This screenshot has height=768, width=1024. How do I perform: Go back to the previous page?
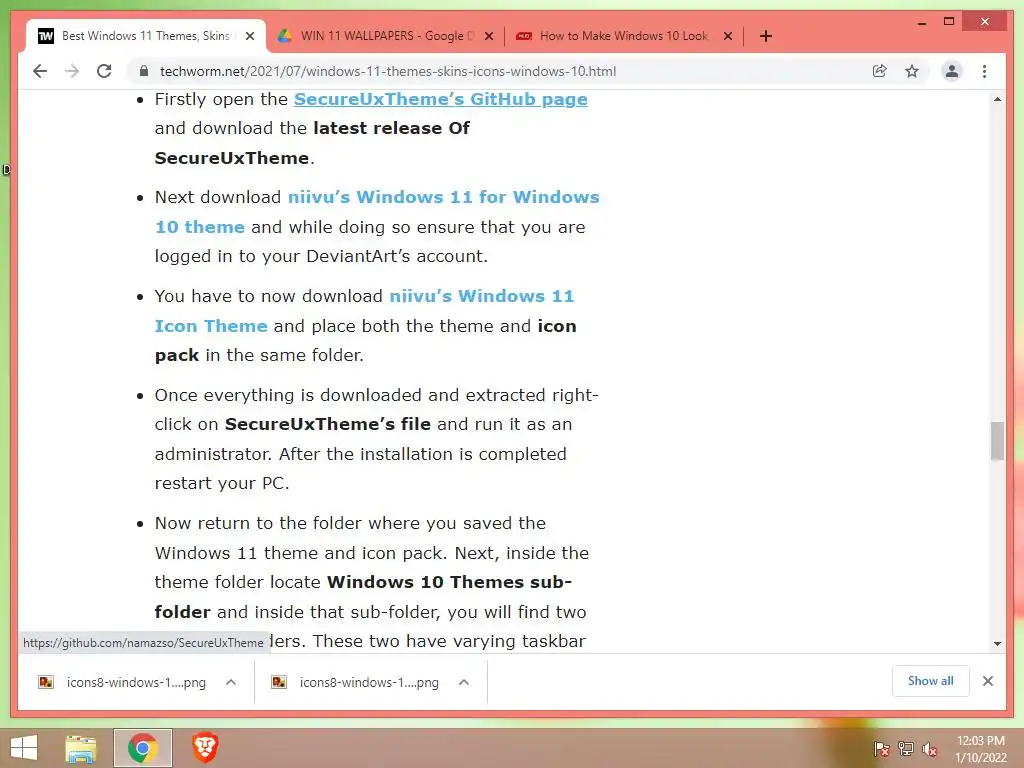(x=40, y=71)
